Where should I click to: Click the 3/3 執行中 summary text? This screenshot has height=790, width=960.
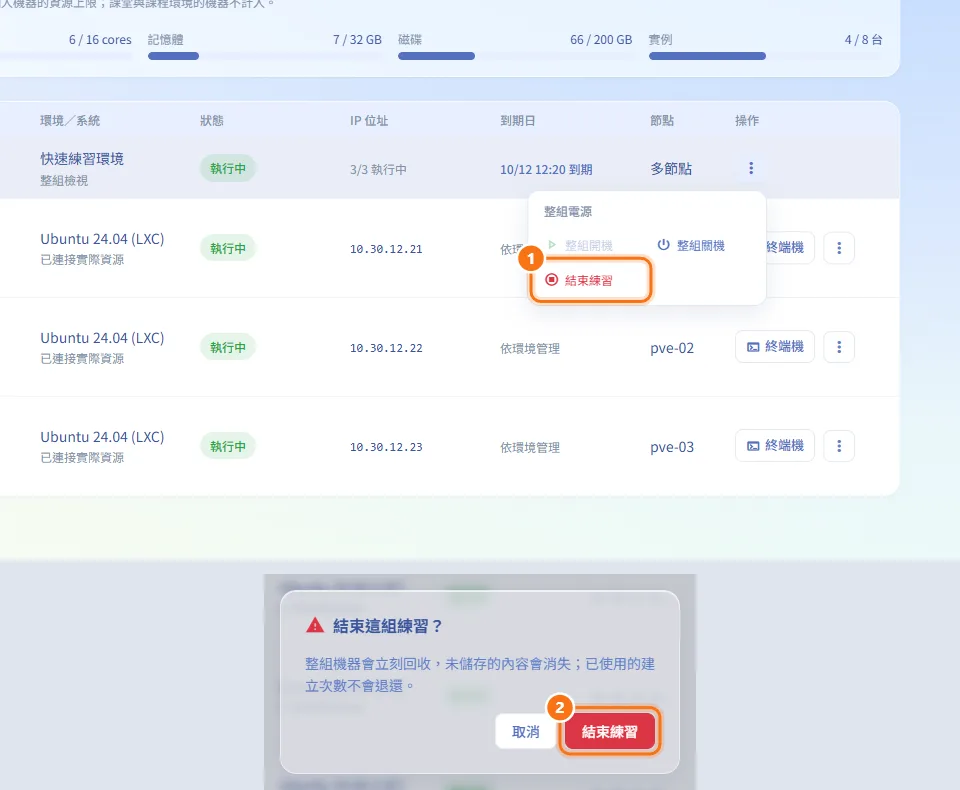[378, 170]
